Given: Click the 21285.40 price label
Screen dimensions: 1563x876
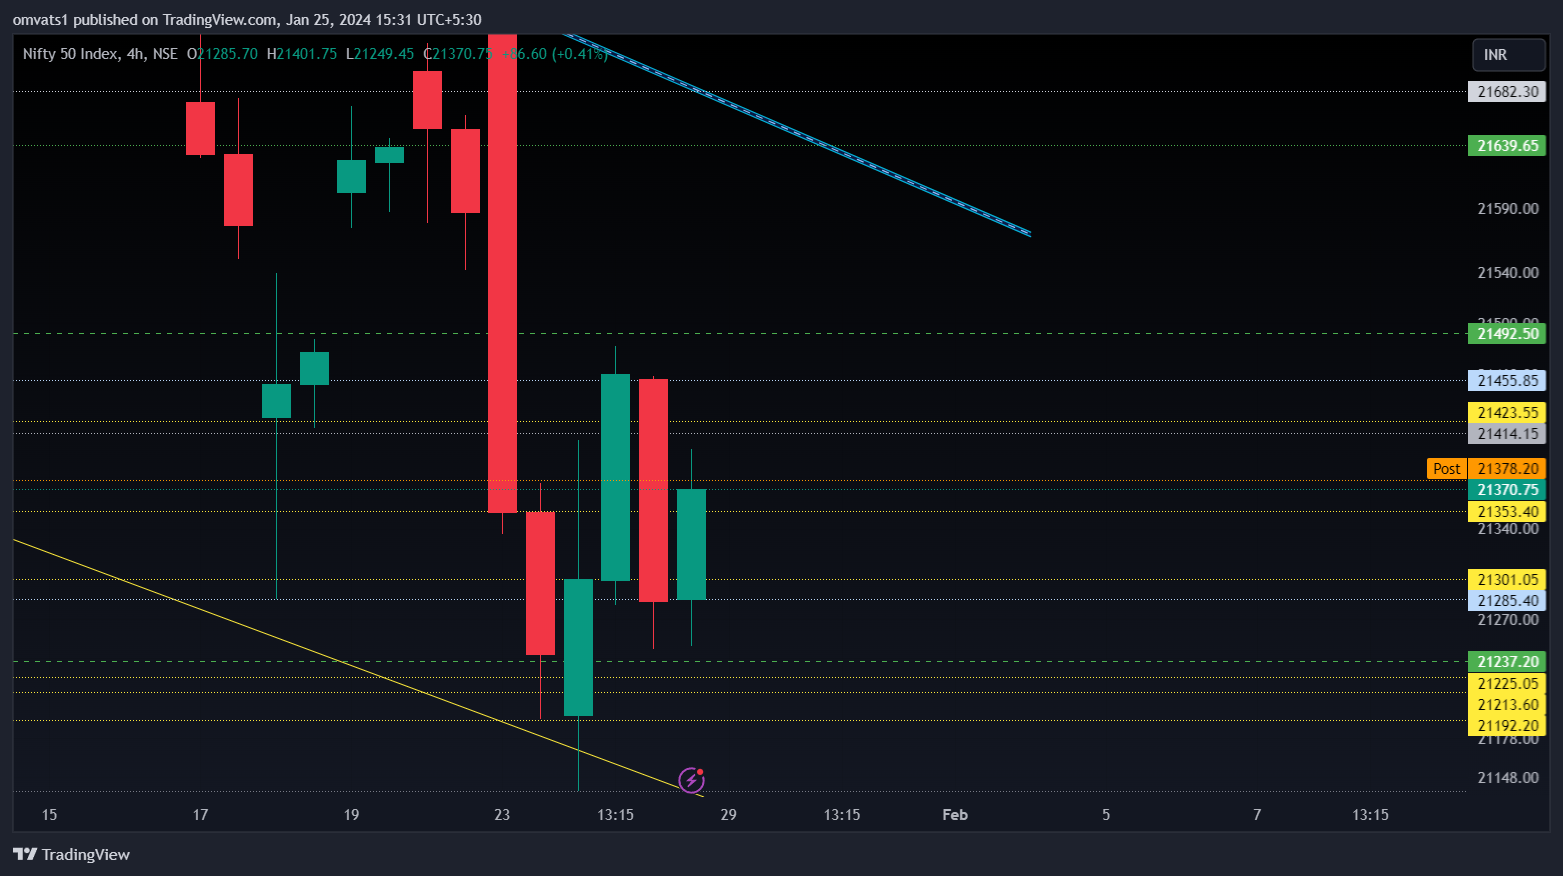Looking at the screenshot, I should pos(1507,601).
